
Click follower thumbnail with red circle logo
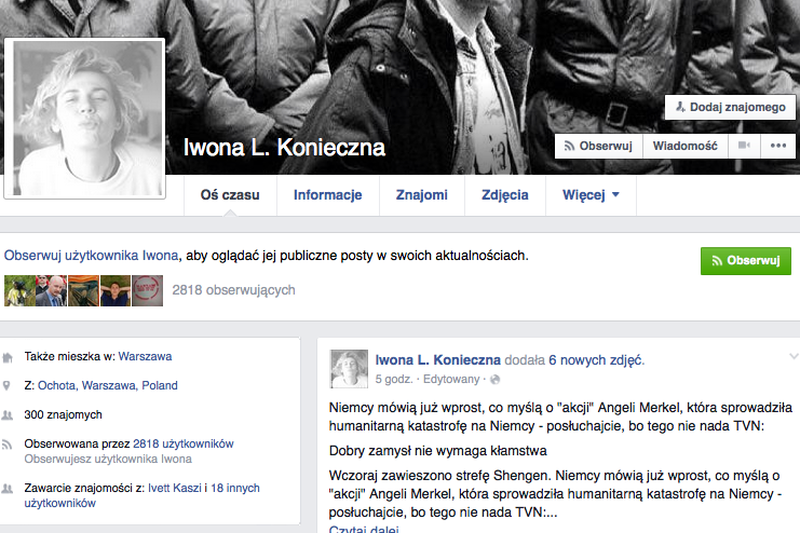click(147, 291)
